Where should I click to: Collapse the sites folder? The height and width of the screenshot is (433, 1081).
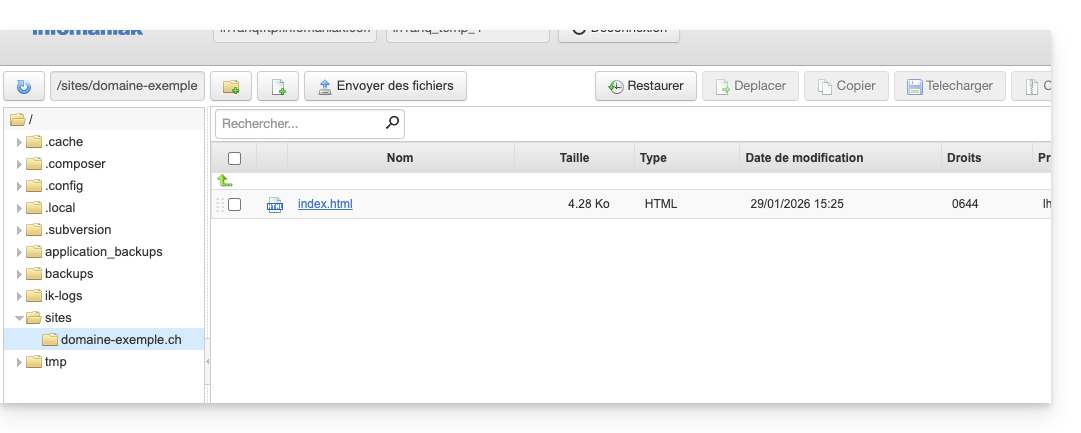19,318
